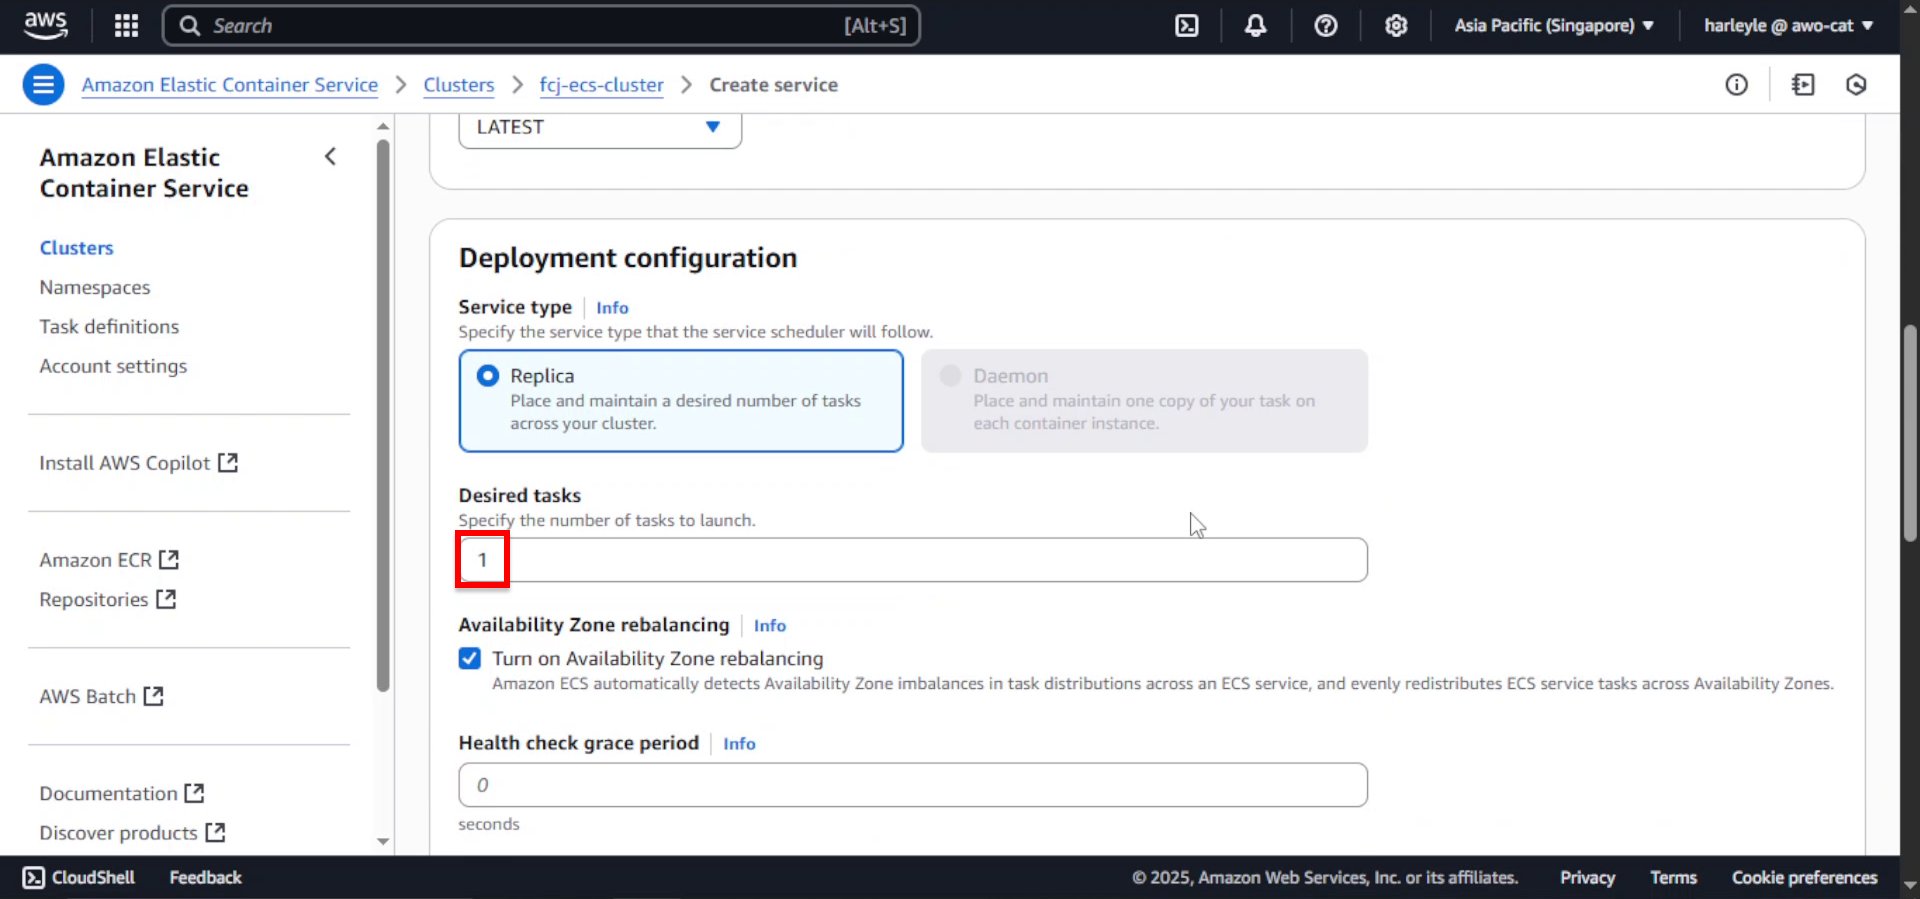Uncheck Turn on Availability Zone rebalancing
1920x899 pixels.
(x=469, y=658)
